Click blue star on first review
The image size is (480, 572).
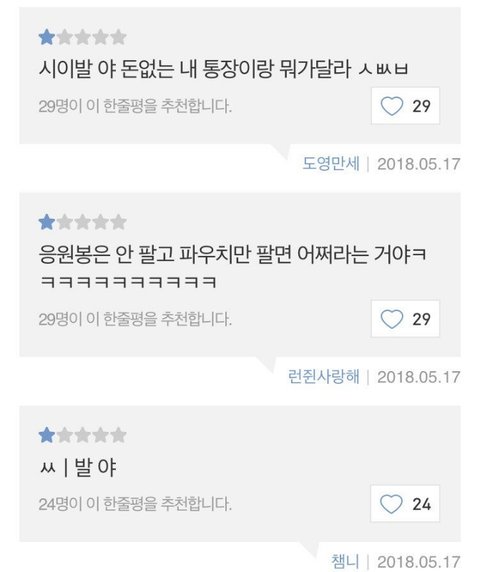47,38
